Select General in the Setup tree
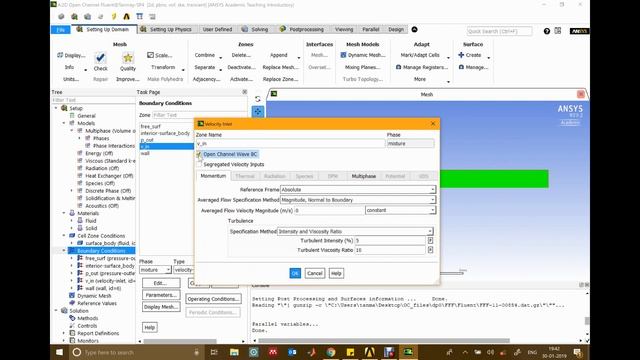 pos(86,116)
